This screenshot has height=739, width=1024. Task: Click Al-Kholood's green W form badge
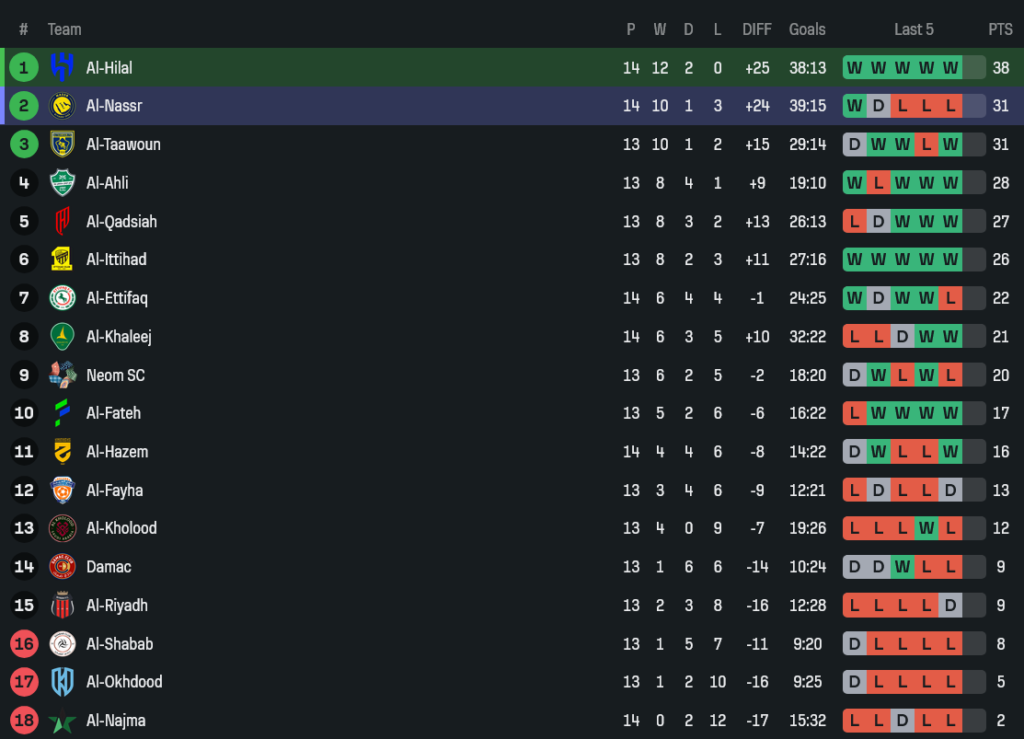pyautogui.click(x=926, y=528)
